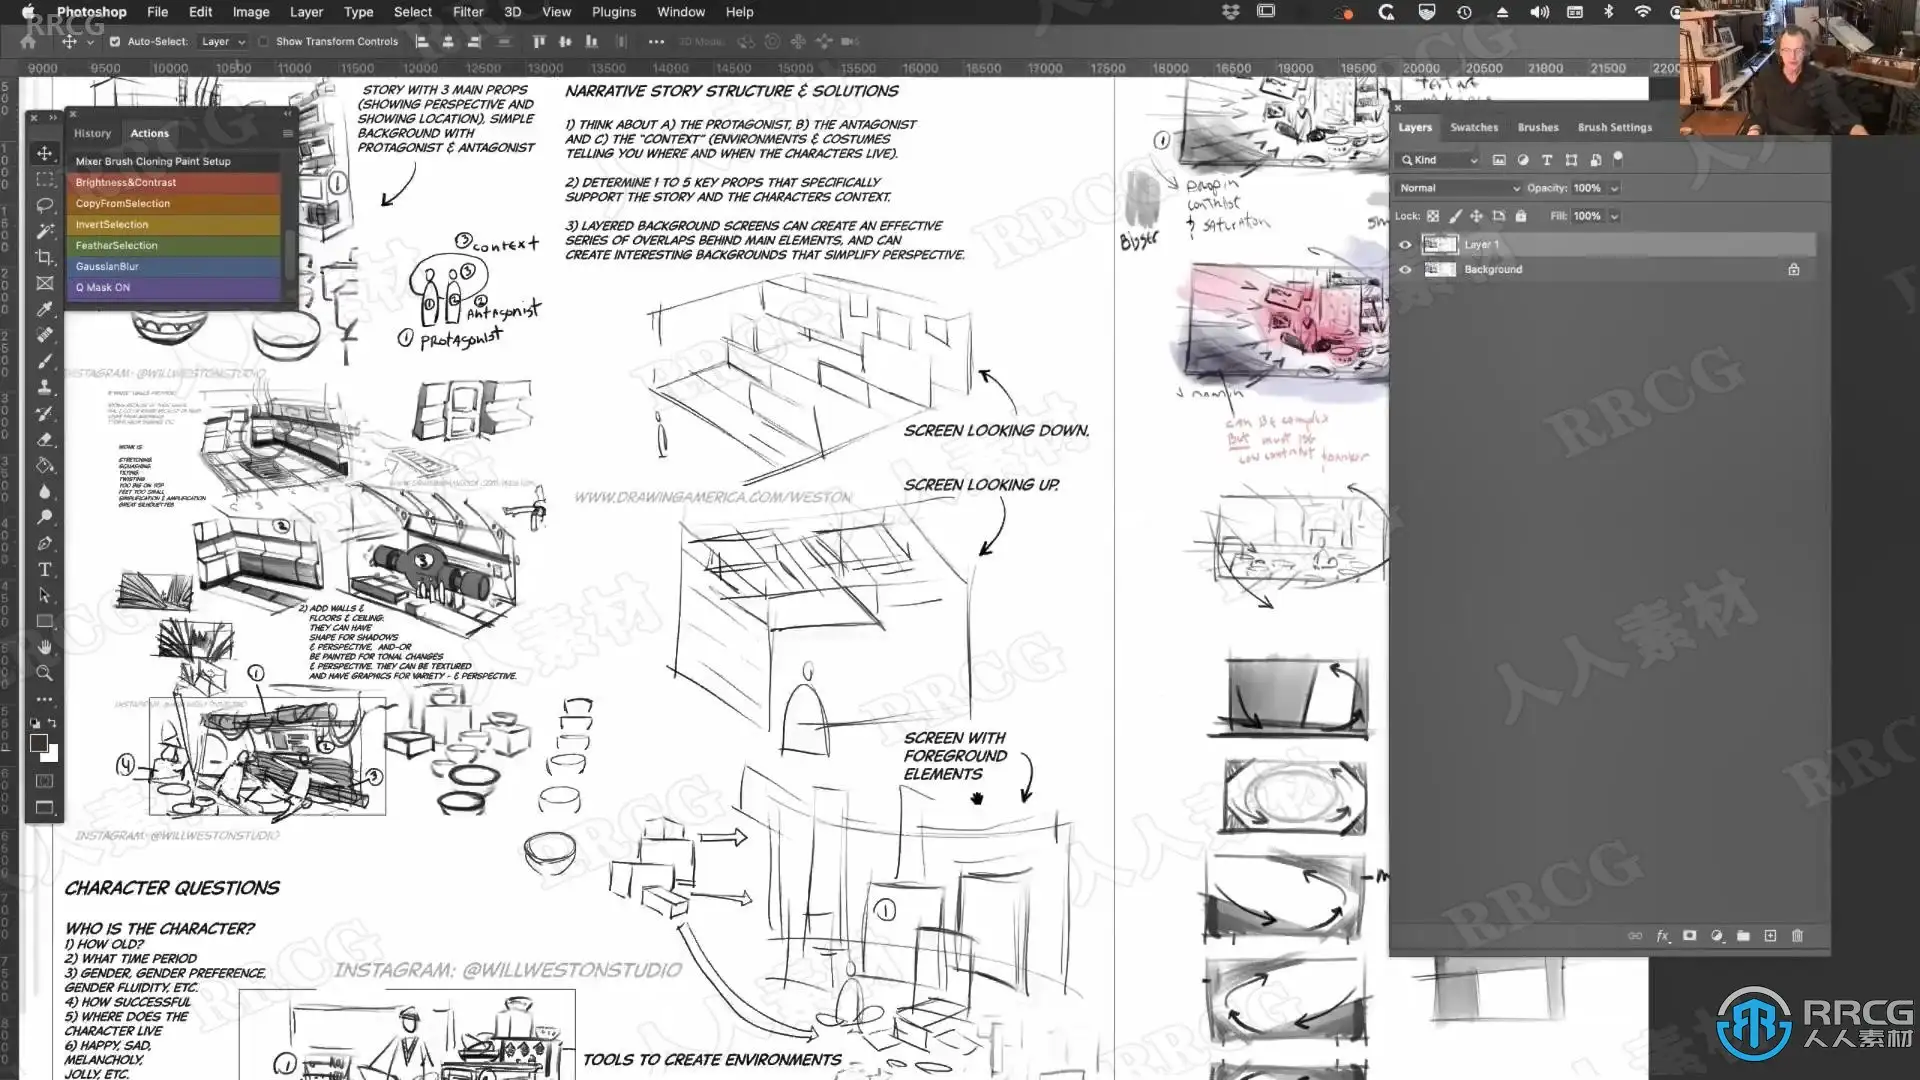Select the Zoom tool in toolbar

click(44, 673)
